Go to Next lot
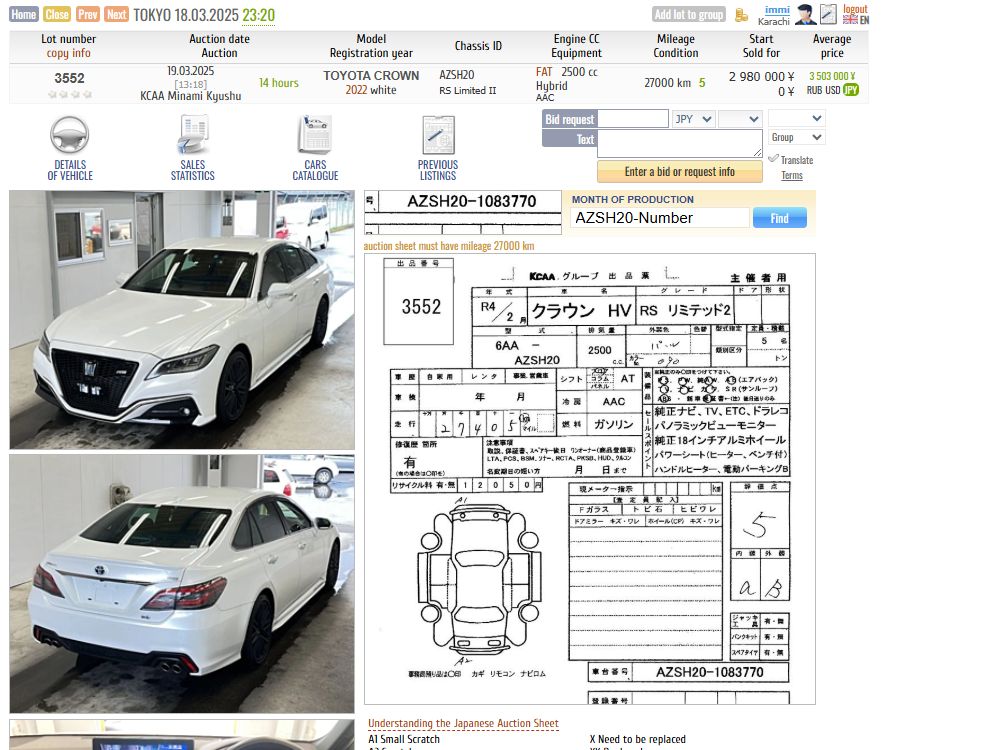Viewport: 1000px width, 750px height. point(117,14)
